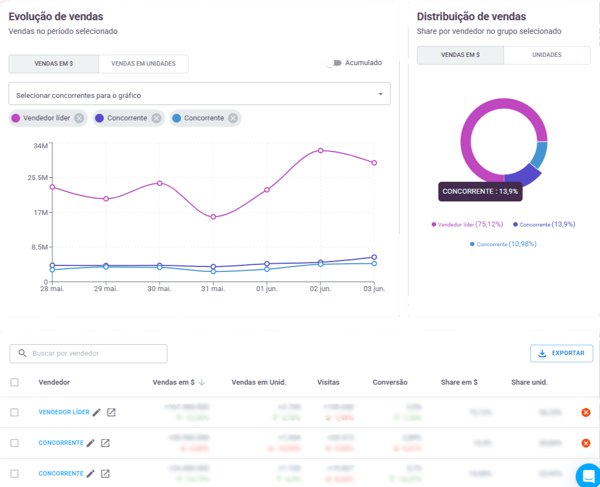Click the dropdown arrow of competitor selector
600x487 pixels.
click(x=380, y=94)
